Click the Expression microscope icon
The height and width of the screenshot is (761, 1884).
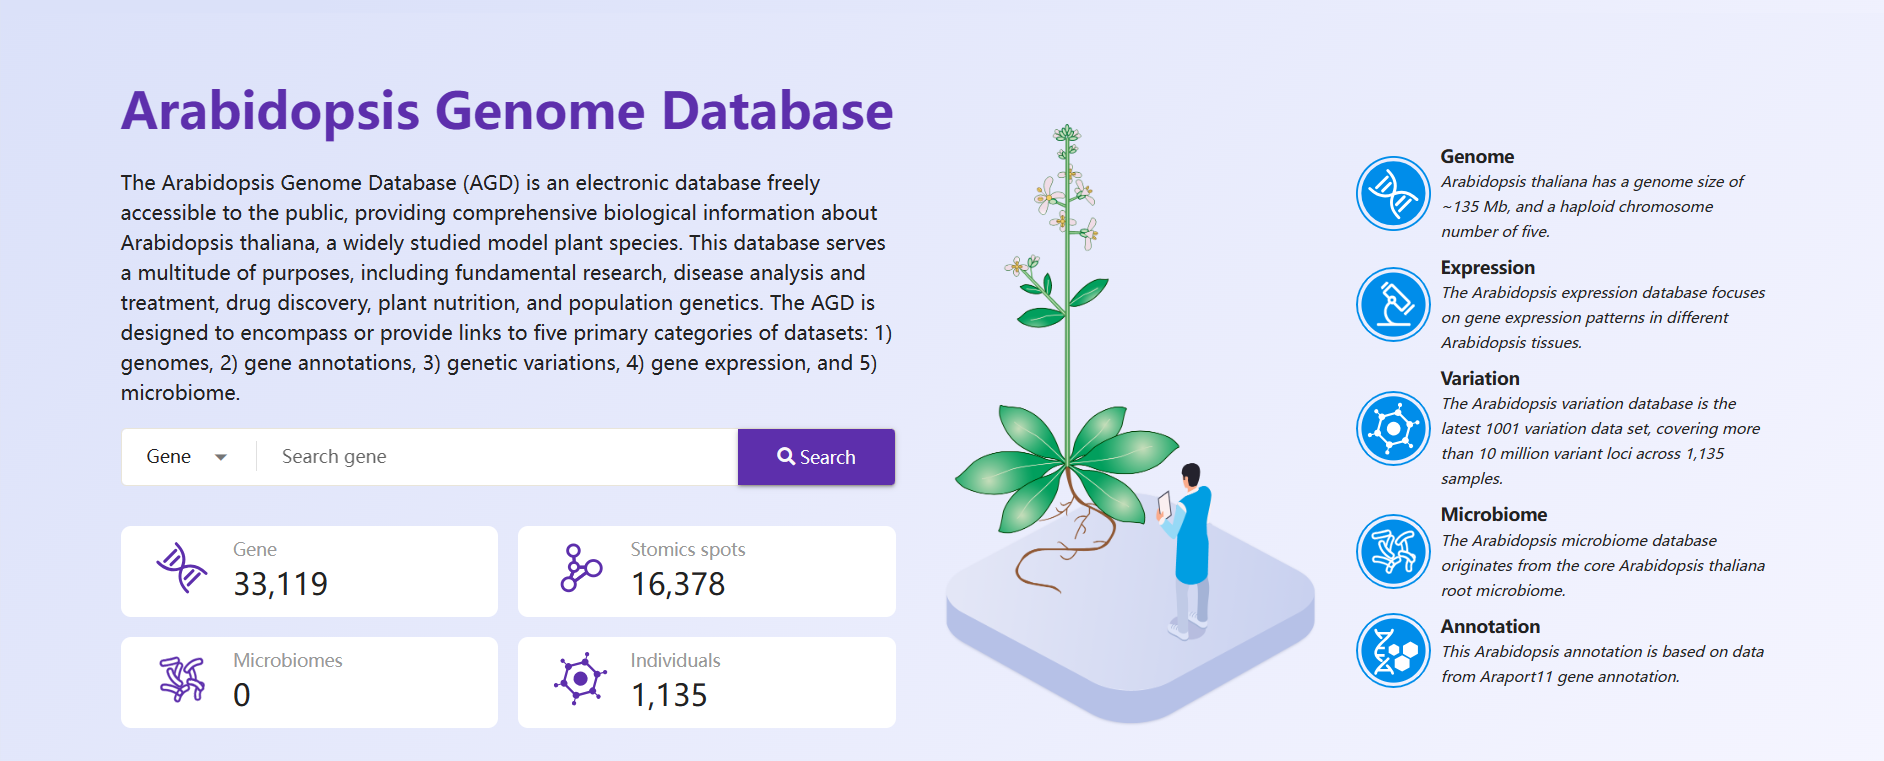[x=1393, y=305]
